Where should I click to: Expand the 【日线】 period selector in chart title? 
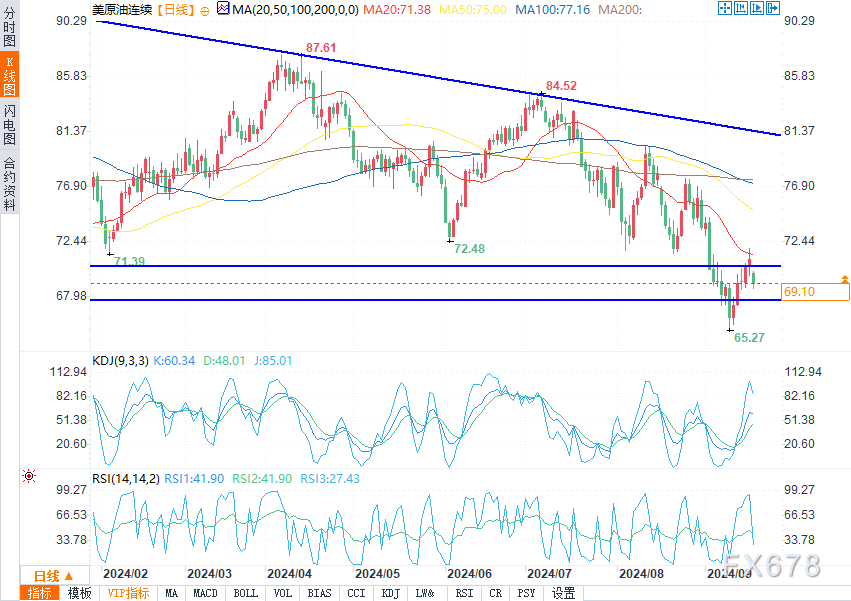coord(177,9)
